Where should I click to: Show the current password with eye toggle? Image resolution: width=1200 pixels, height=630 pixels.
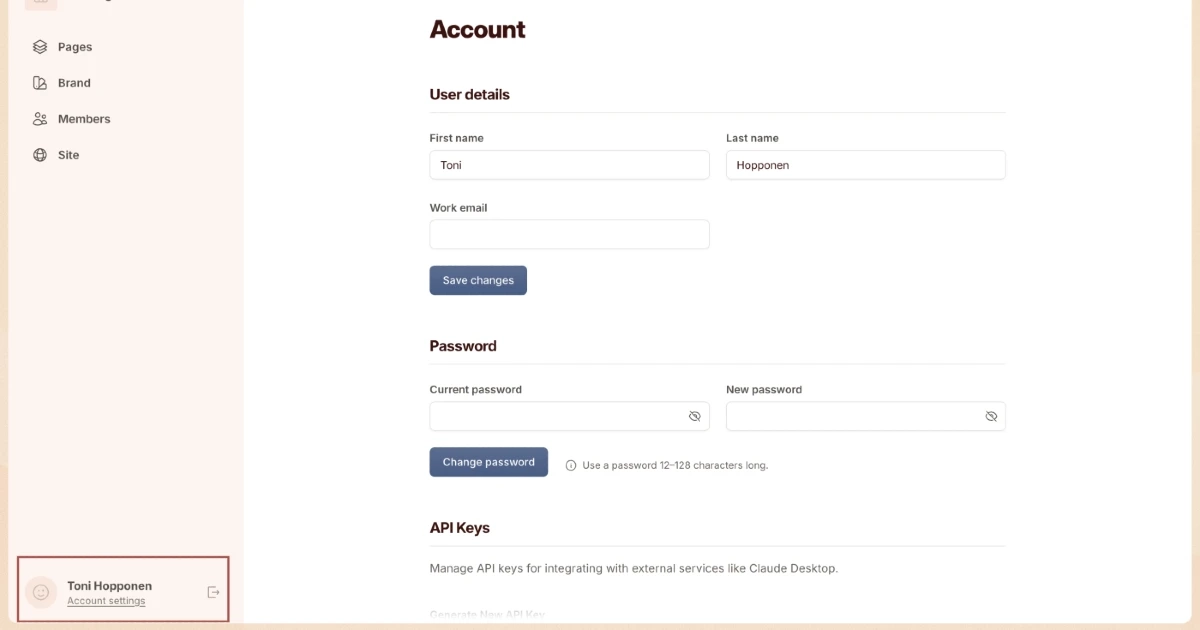click(695, 416)
